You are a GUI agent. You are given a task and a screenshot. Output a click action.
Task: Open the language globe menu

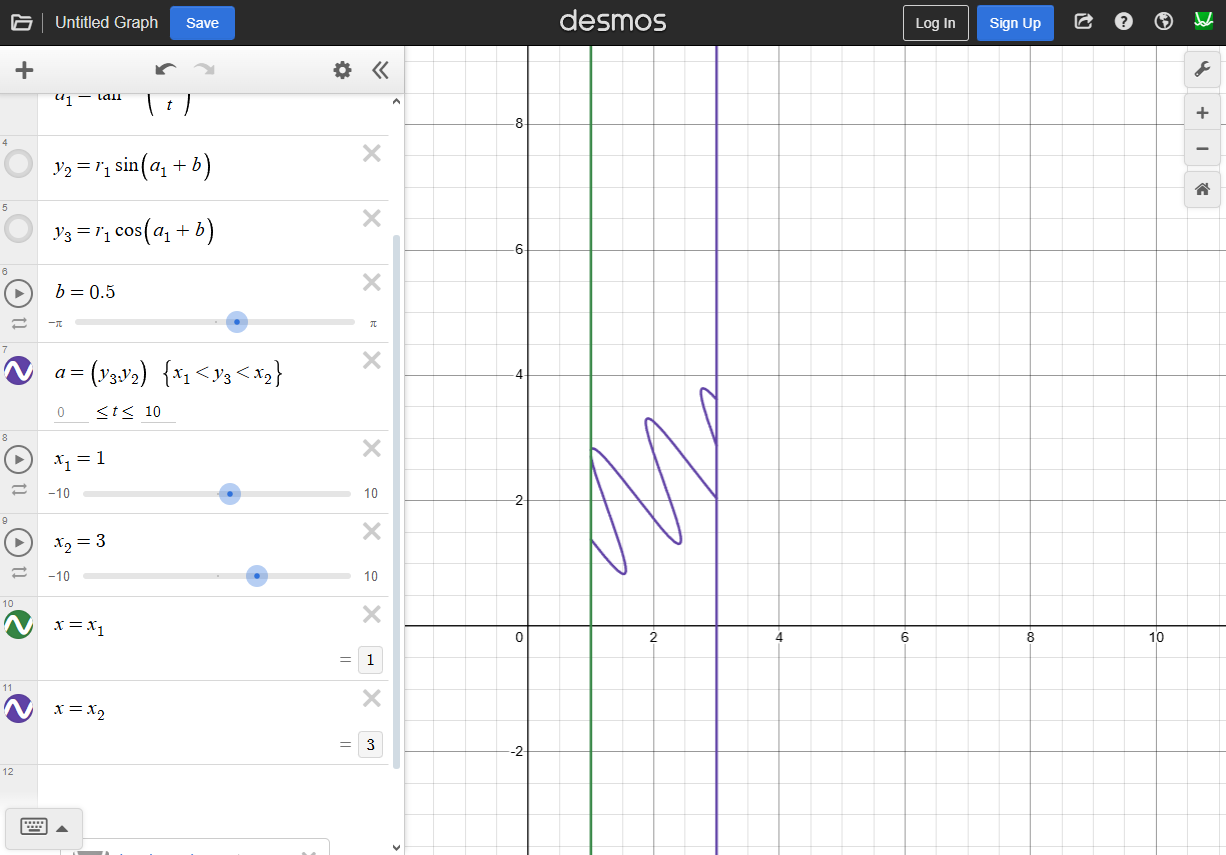pyautogui.click(x=1163, y=22)
